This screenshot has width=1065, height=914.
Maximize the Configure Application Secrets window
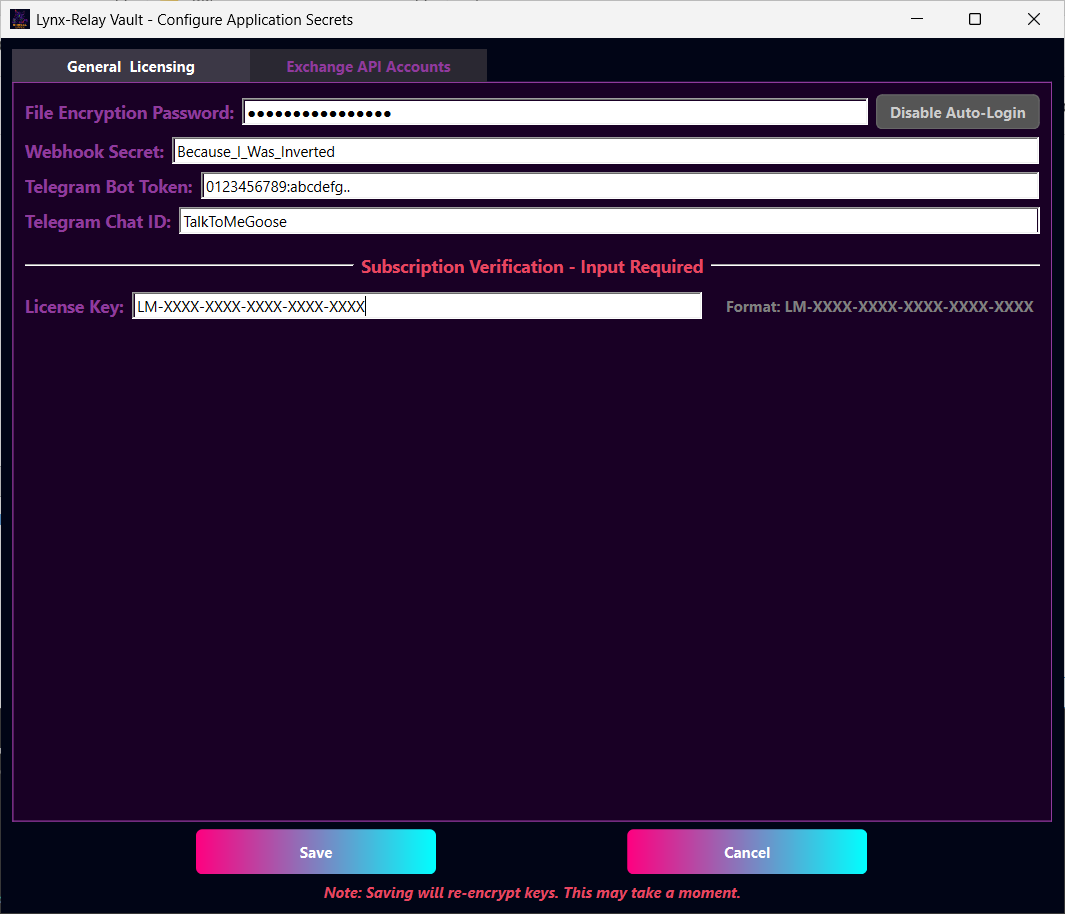(x=975, y=19)
